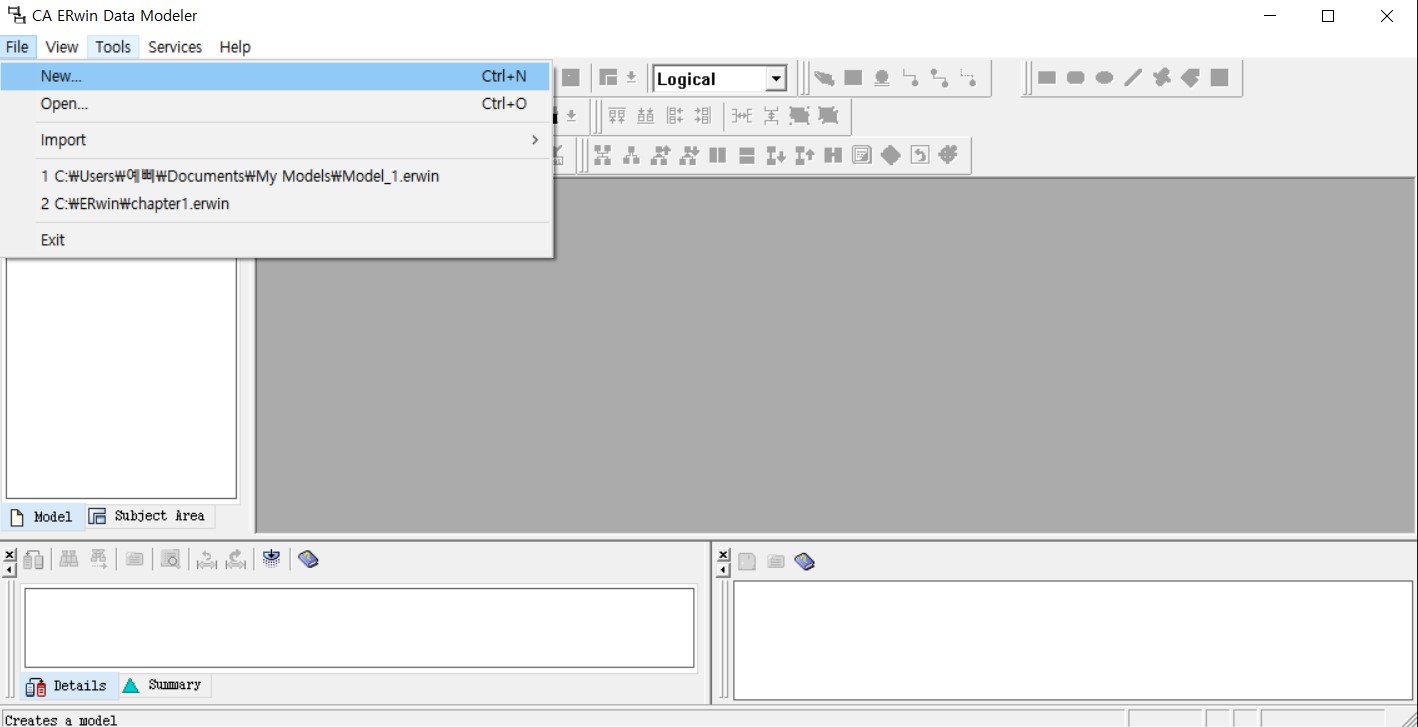This screenshot has height=727, width=1418.
Task: Click the align left edges icon
Action: 675,116
